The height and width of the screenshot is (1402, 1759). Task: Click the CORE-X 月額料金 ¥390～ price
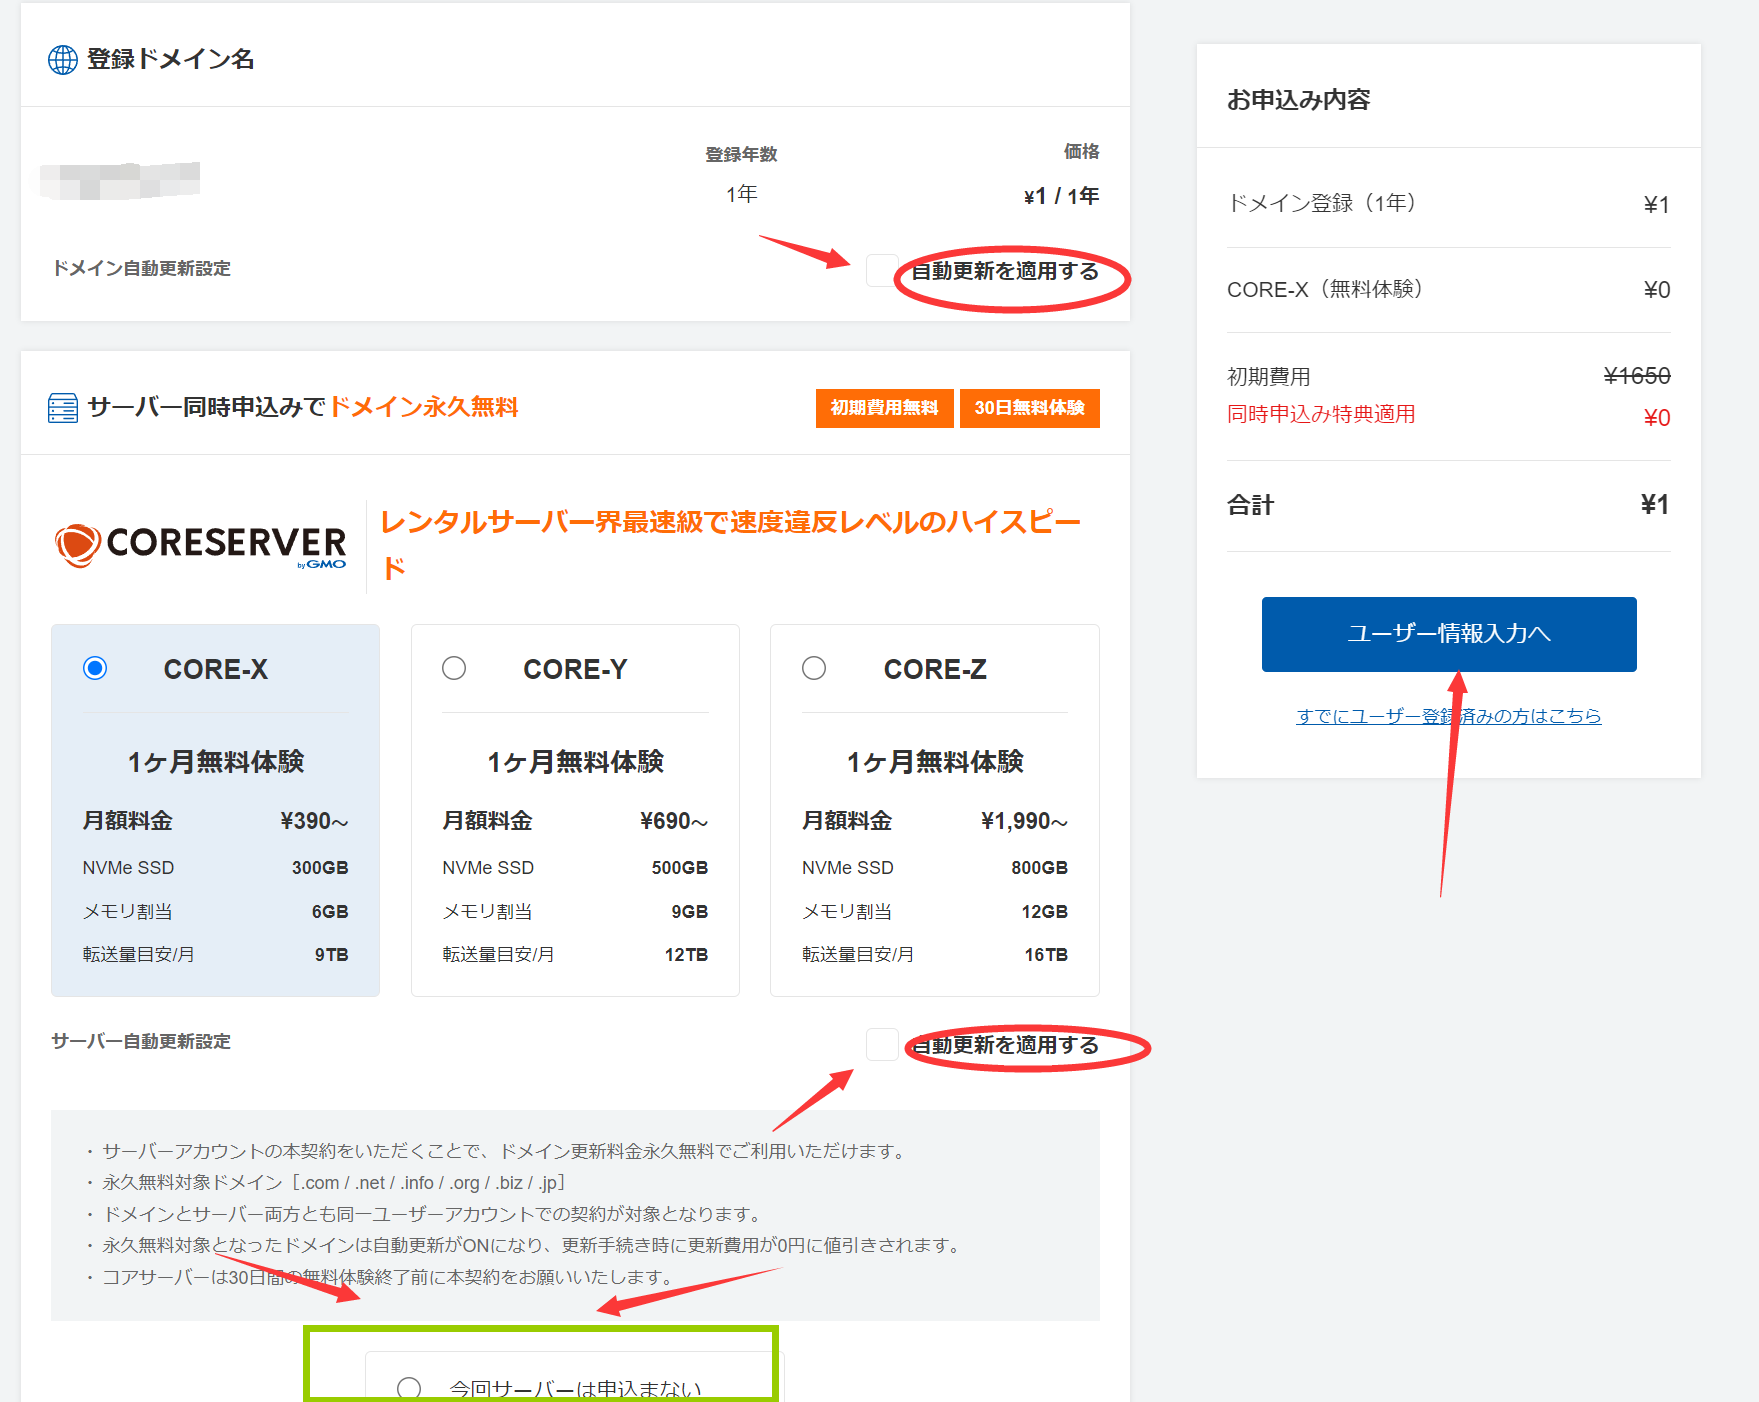click(x=313, y=820)
